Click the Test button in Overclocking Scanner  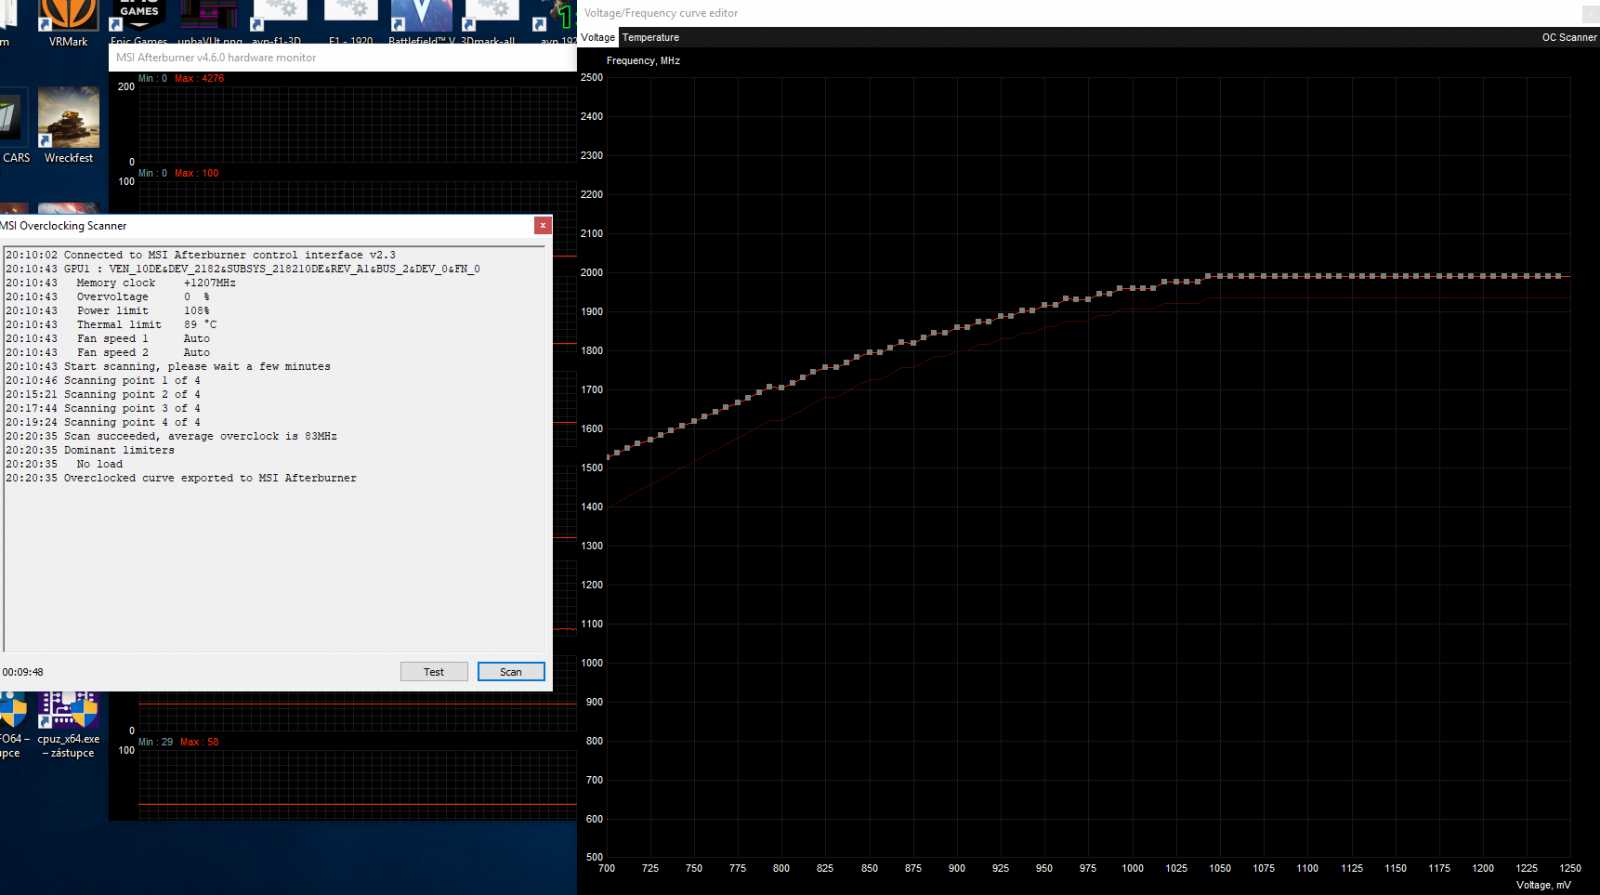434,672
